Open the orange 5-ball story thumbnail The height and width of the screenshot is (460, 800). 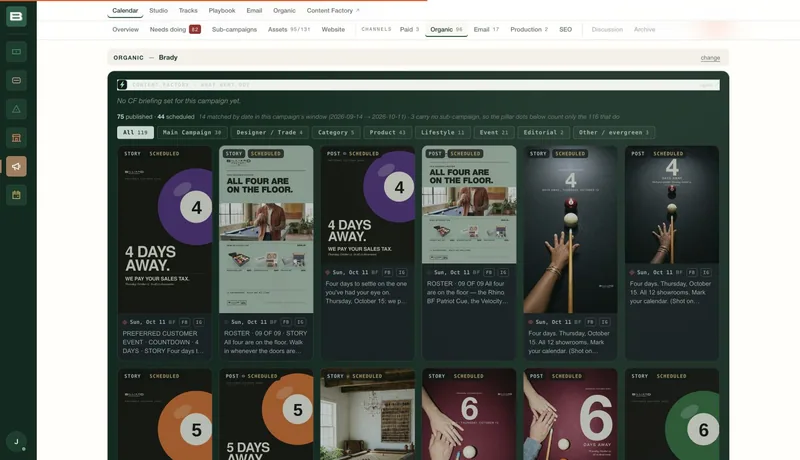(x=165, y=415)
